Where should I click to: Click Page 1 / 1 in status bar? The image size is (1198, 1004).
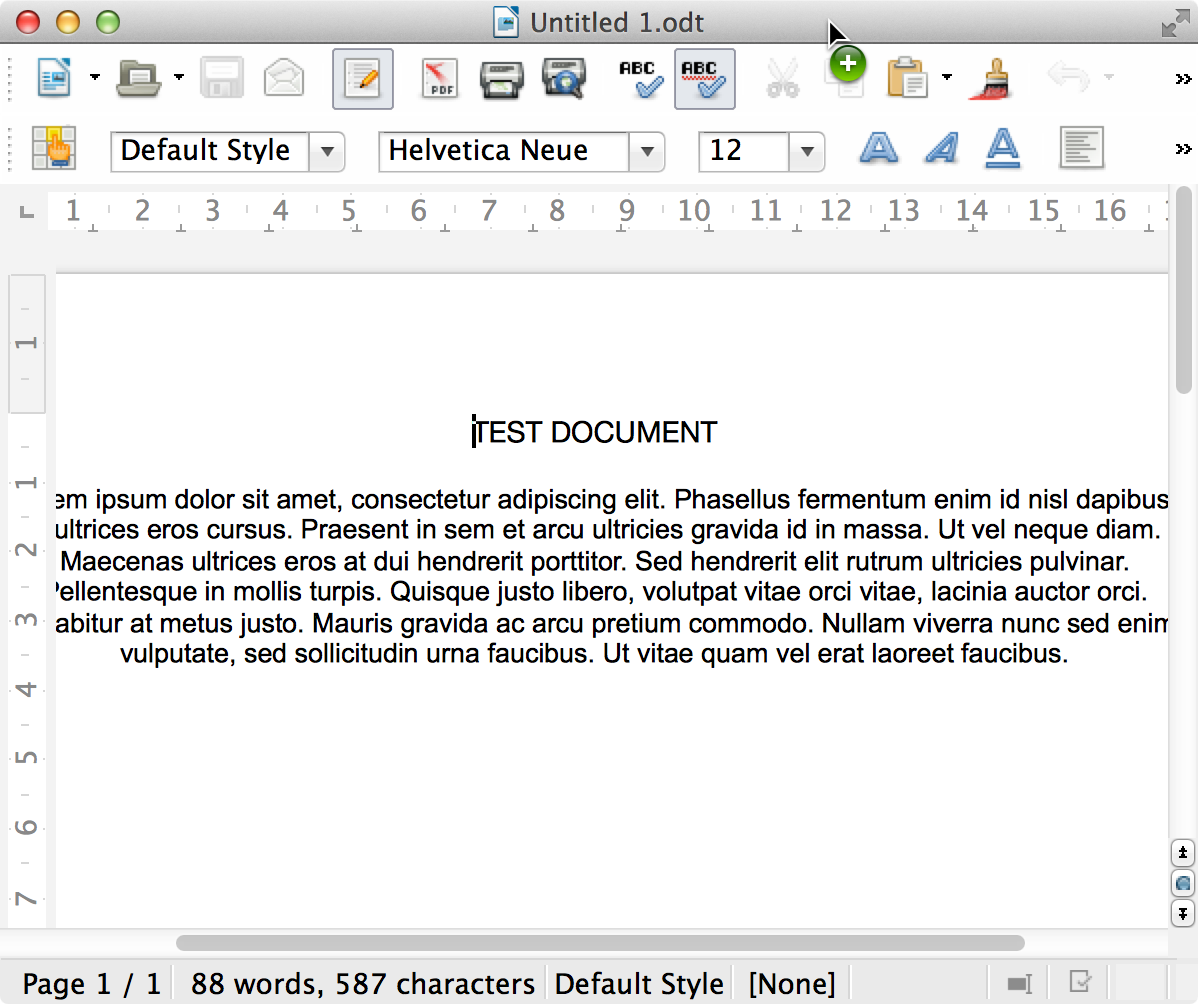coord(91,984)
